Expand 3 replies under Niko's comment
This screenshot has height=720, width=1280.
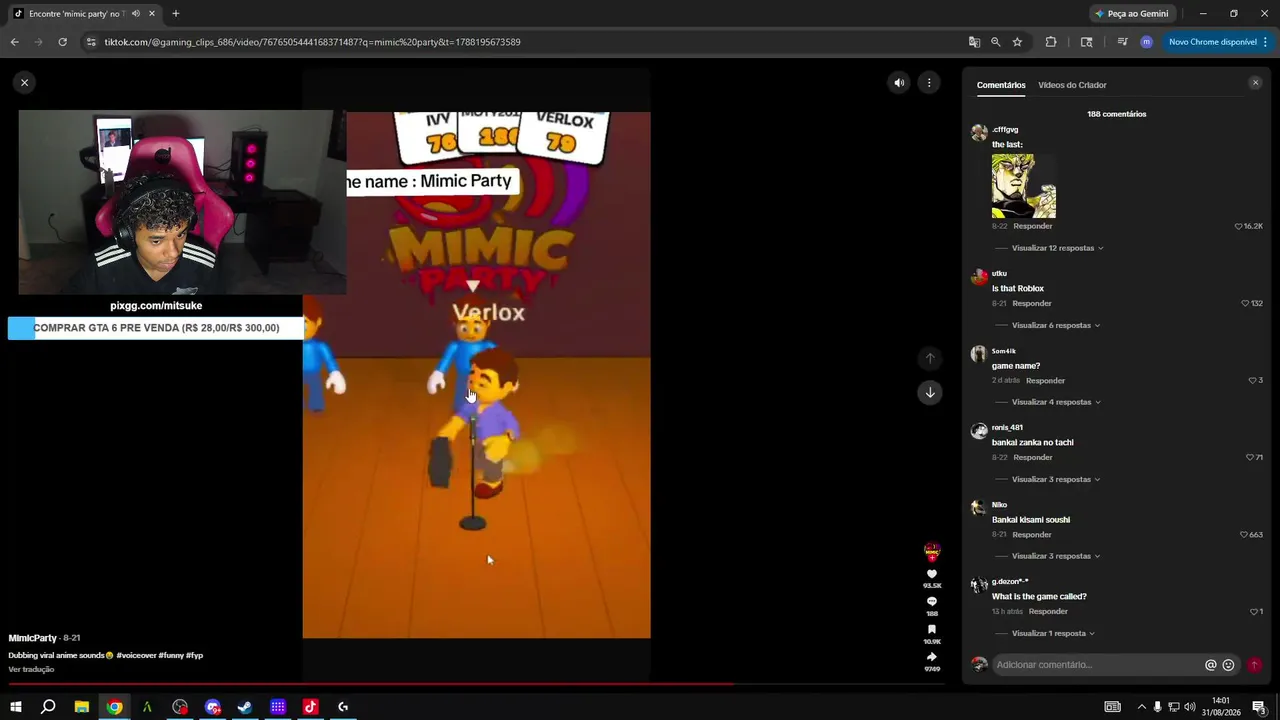[1055, 556]
